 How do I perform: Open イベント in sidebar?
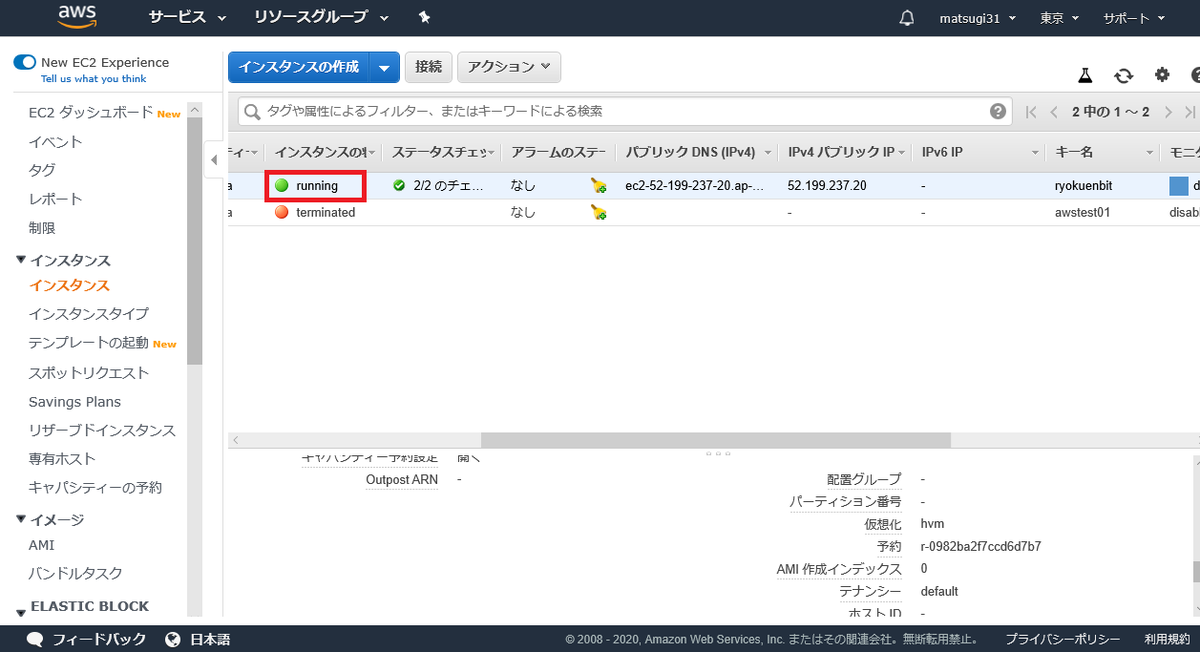click(56, 141)
